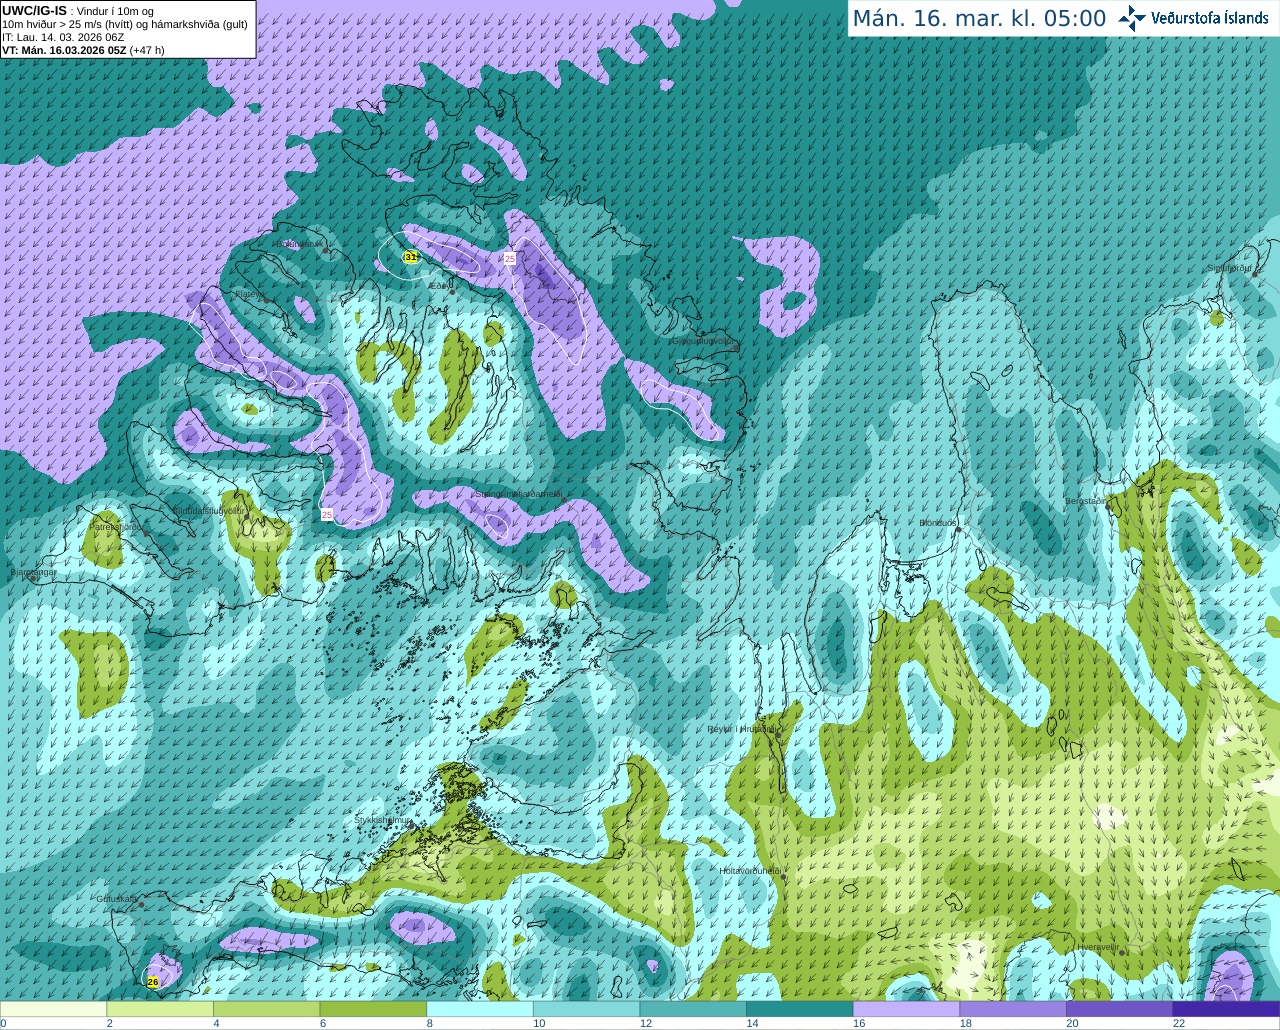Select the Reykir í Hrútafirði station label
Image resolution: width=1280 pixels, height=1030 pixels.
(x=741, y=729)
